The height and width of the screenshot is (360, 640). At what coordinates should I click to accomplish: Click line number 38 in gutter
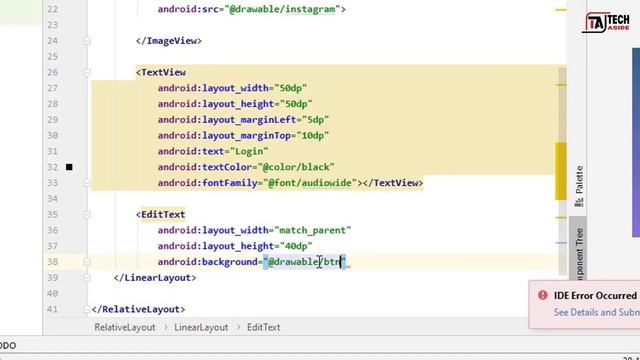pos(53,262)
